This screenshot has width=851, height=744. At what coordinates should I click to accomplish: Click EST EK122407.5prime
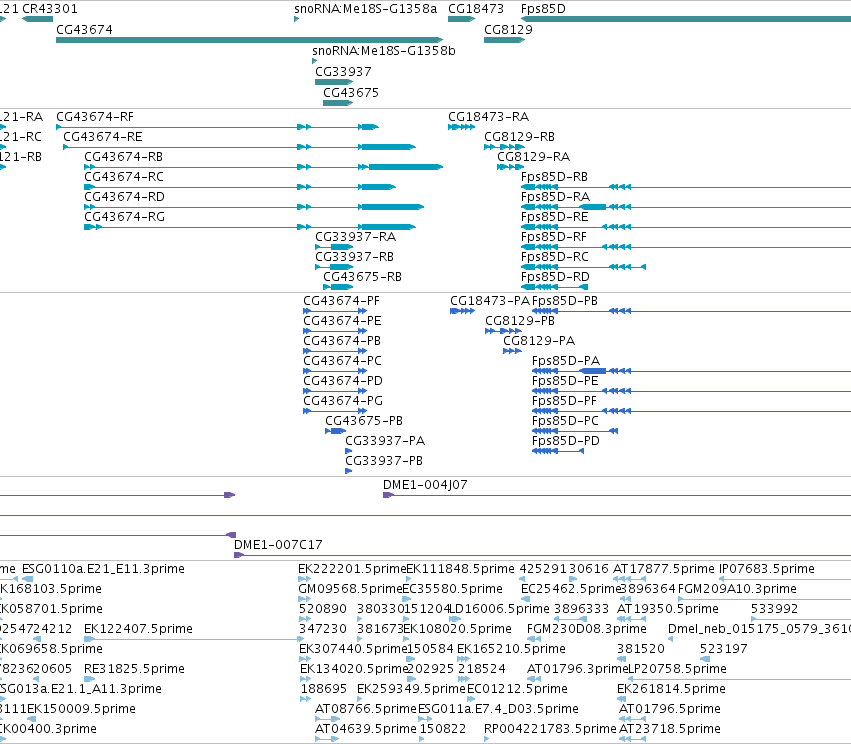click(138, 629)
